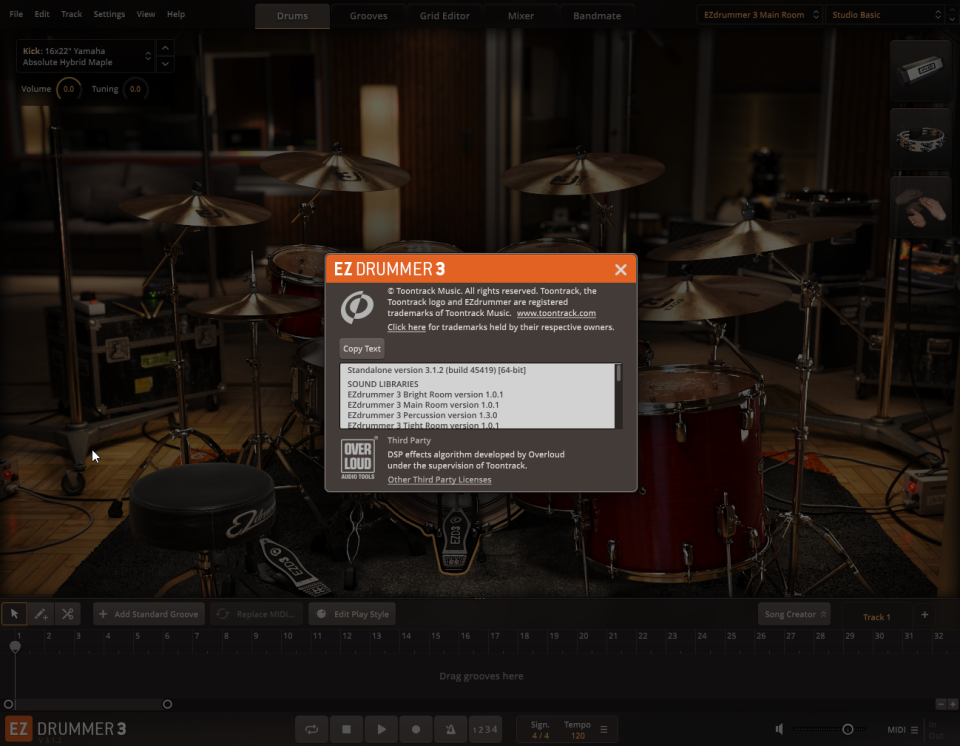Screen dimensions: 960x746
Task: Open the MIDI settings menu
Action: coord(902,729)
